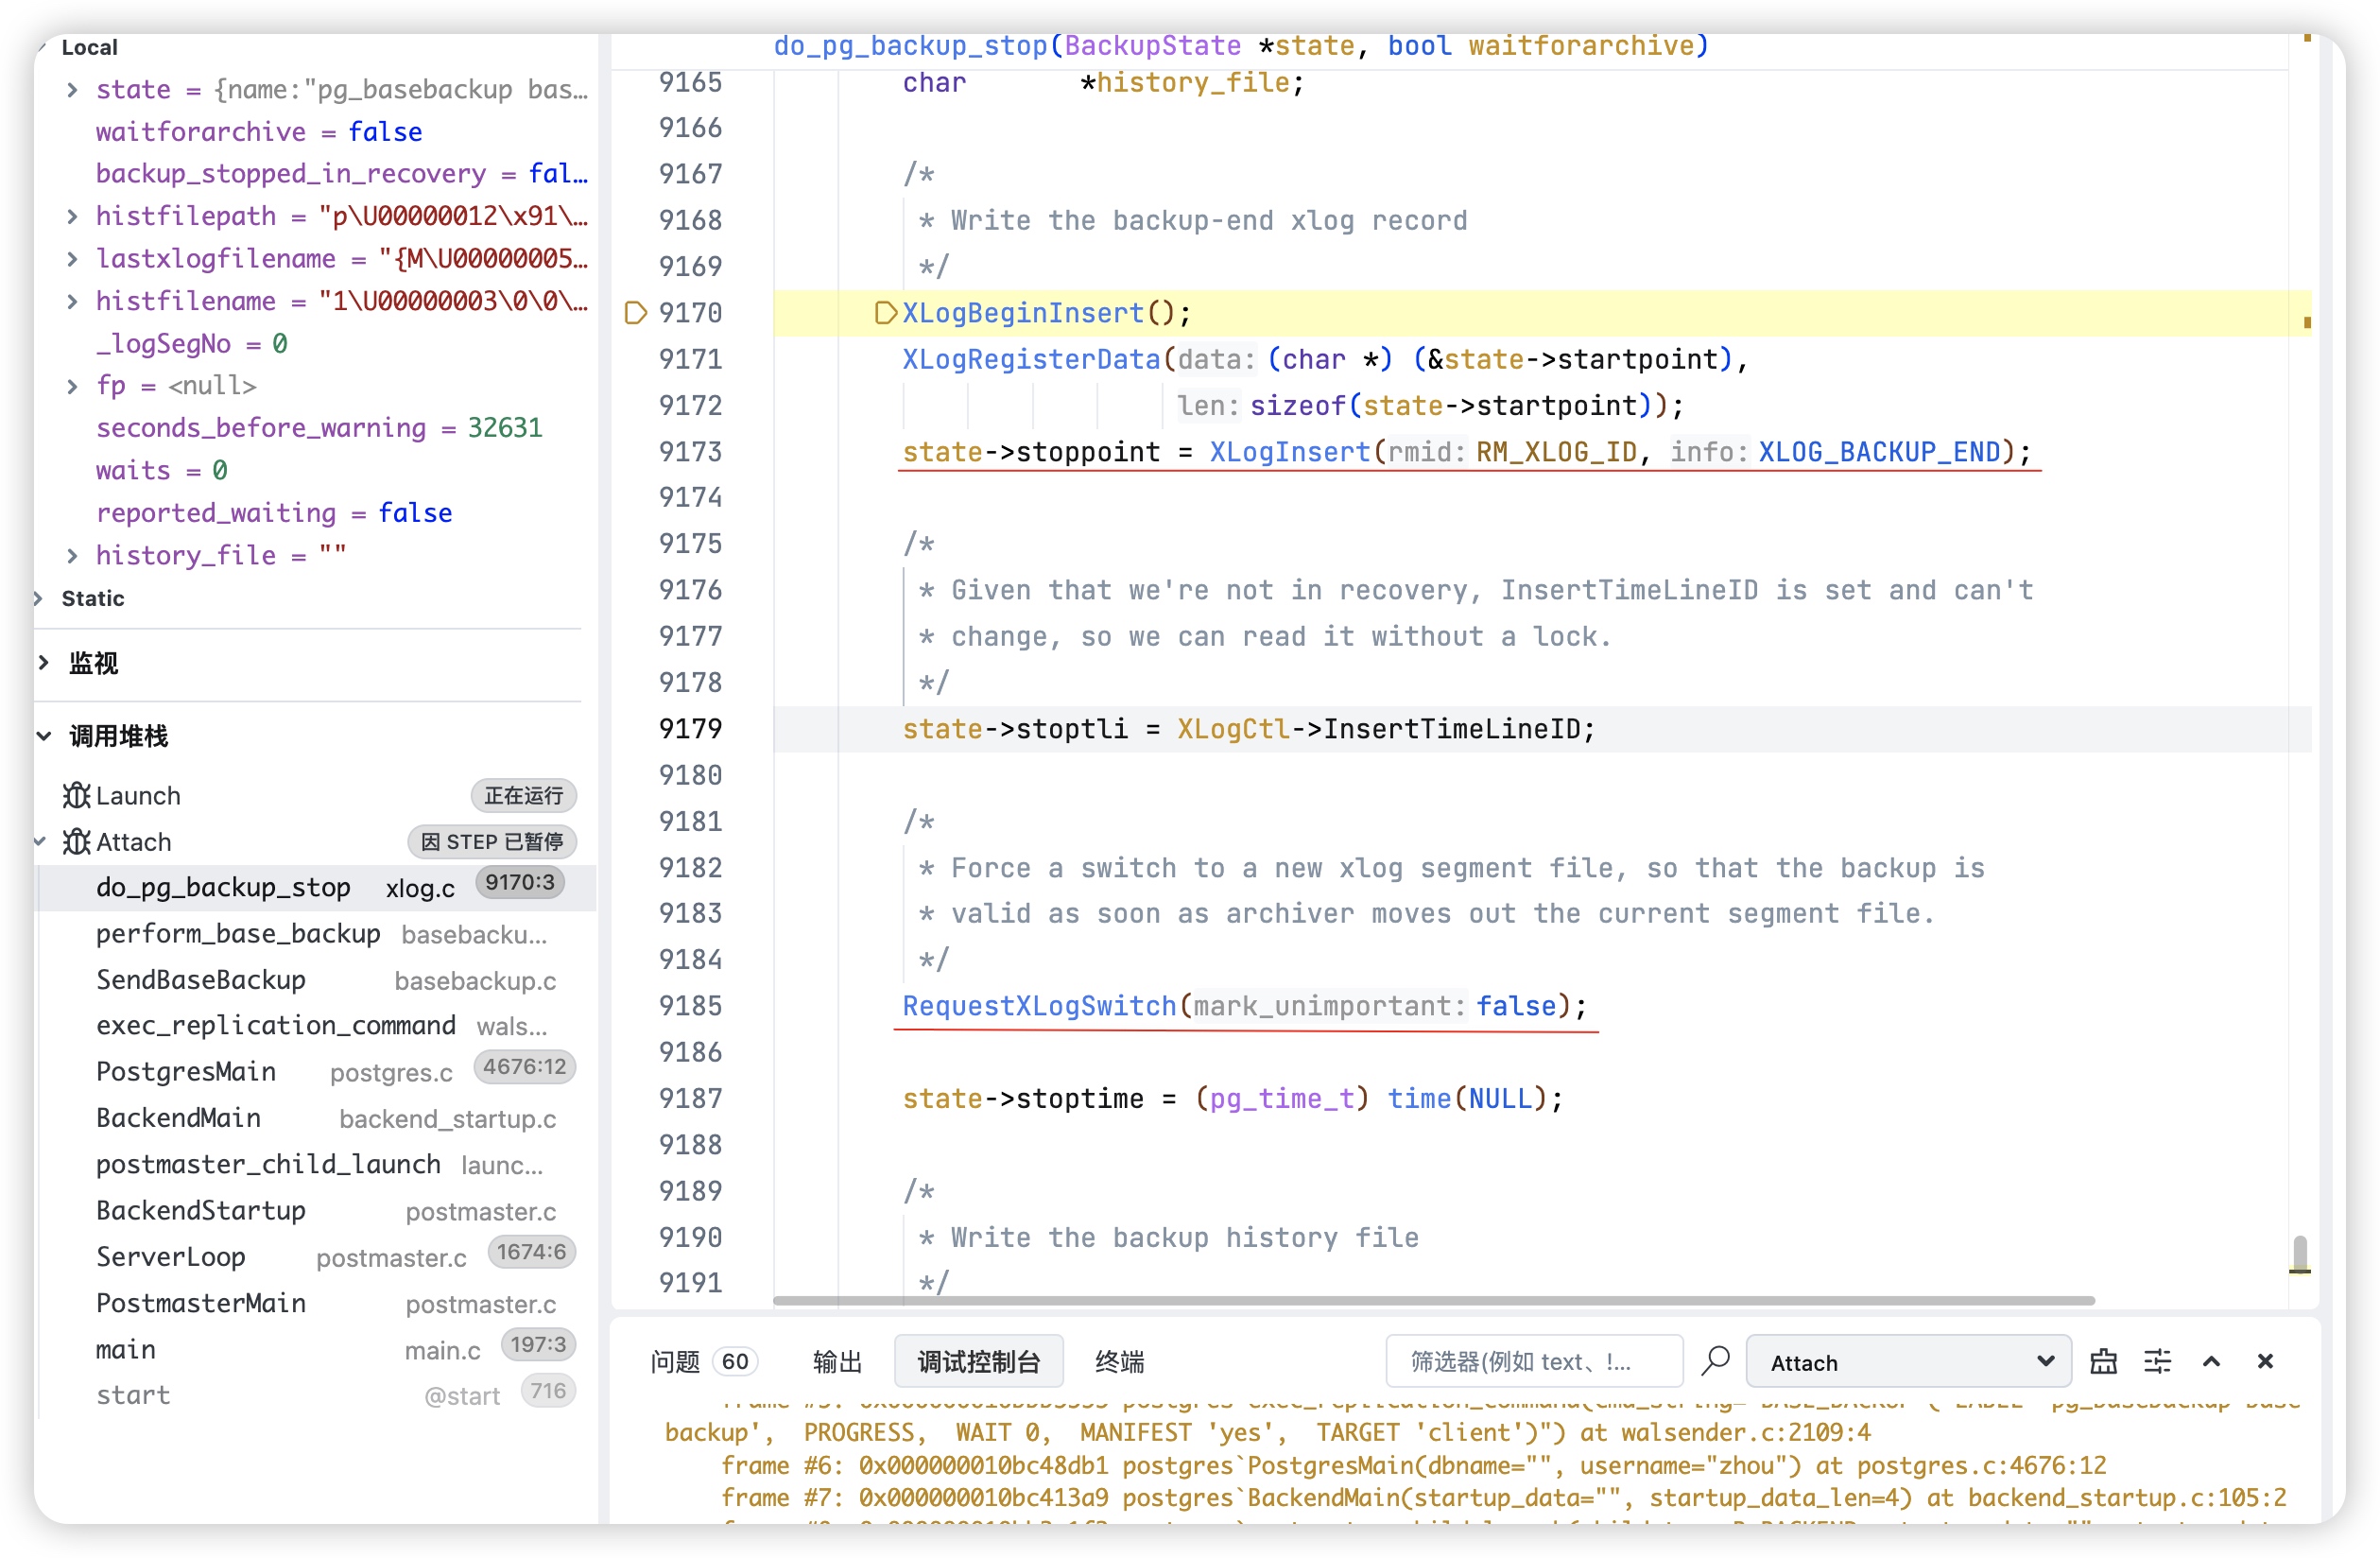Open the Attach session dropdown
2380x1558 pixels.
click(1908, 1362)
